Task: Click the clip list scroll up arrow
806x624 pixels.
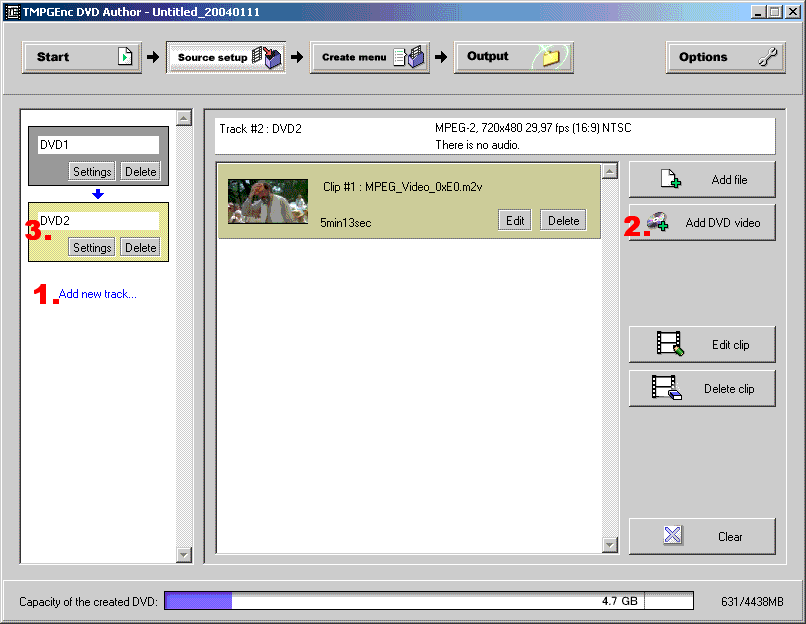Action: (x=610, y=171)
